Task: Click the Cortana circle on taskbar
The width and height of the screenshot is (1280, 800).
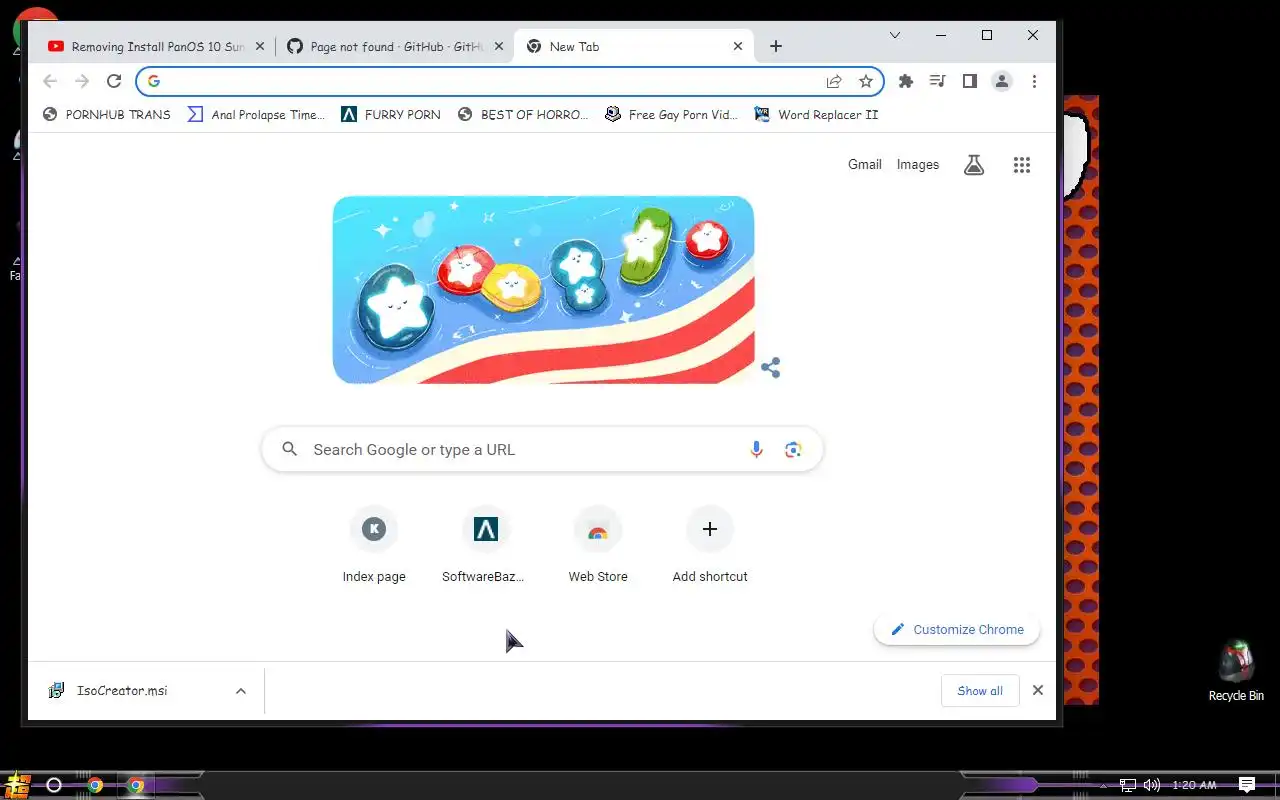Action: tap(54, 785)
